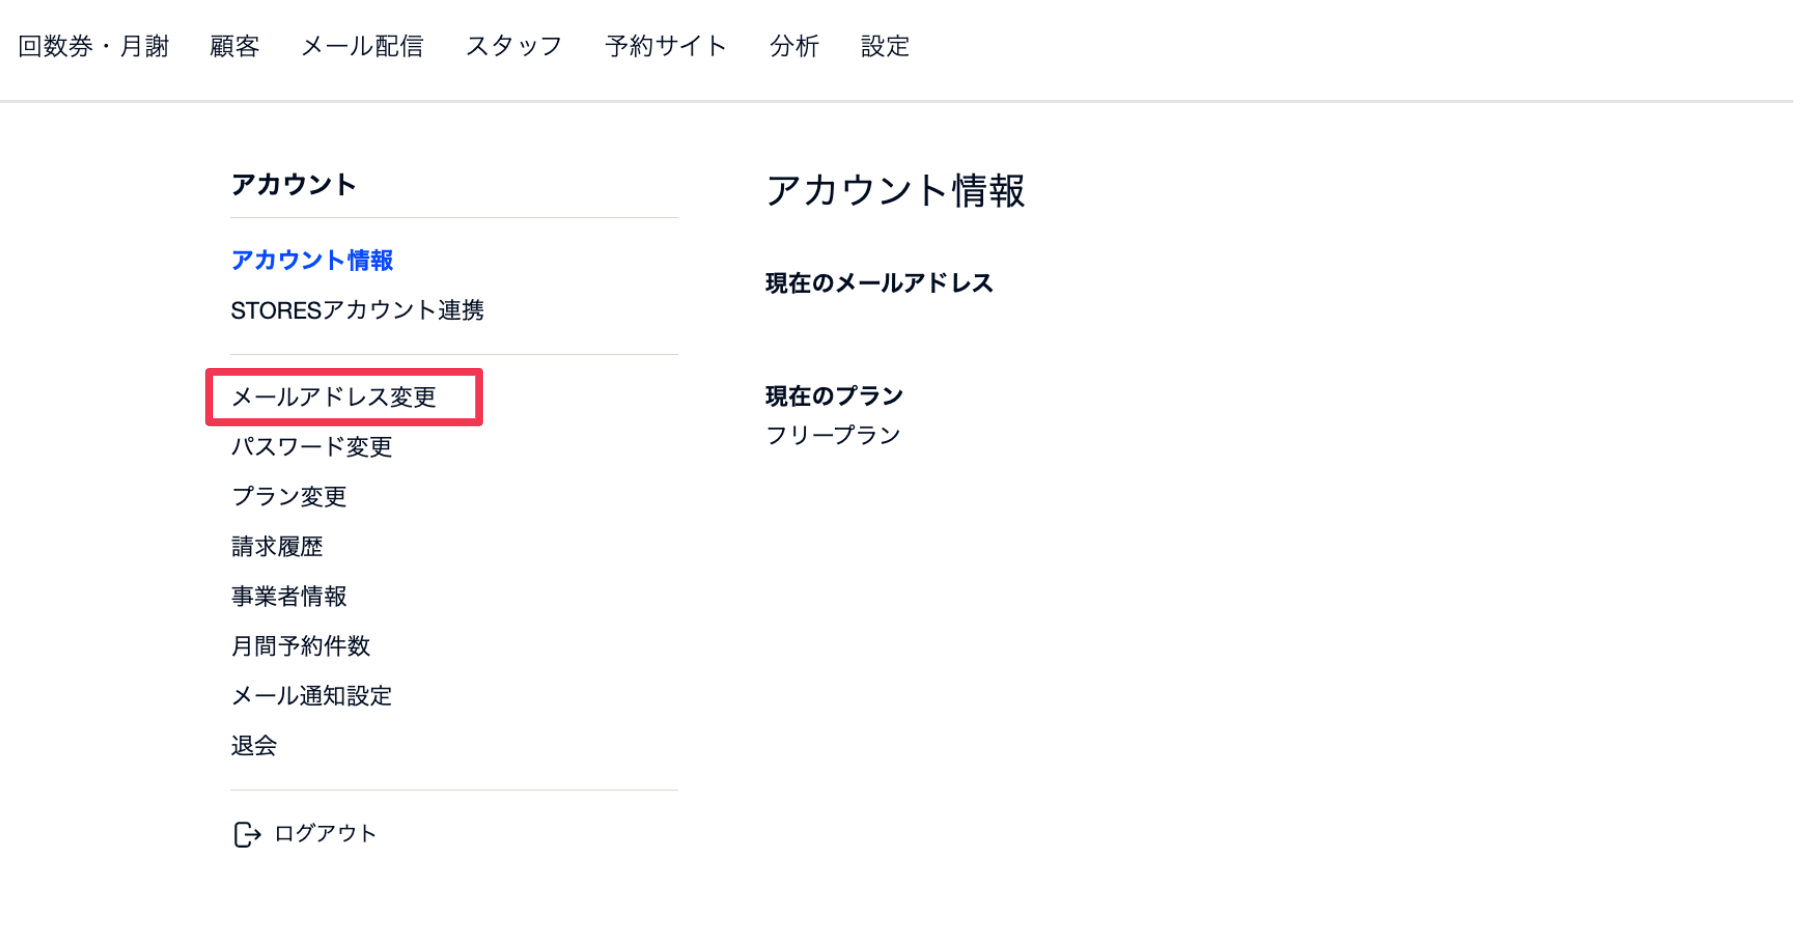Viewport: 1802px width, 950px height.
Task: Go to パスワード変更
Action: (x=312, y=447)
